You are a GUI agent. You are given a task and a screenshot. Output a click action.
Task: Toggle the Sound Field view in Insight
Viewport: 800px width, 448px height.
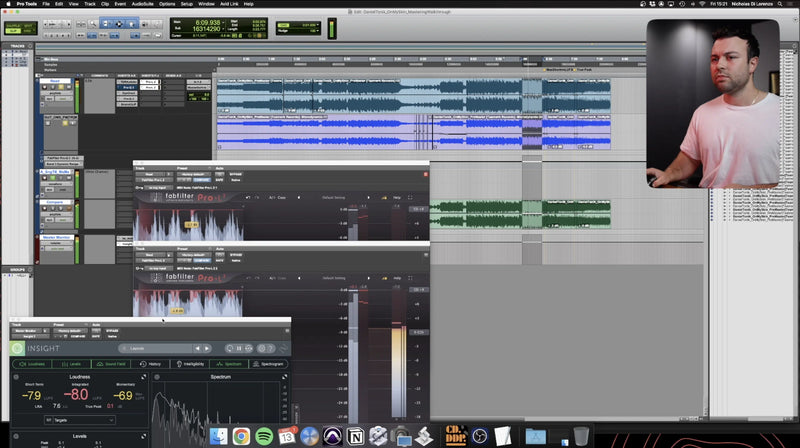(x=110, y=364)
